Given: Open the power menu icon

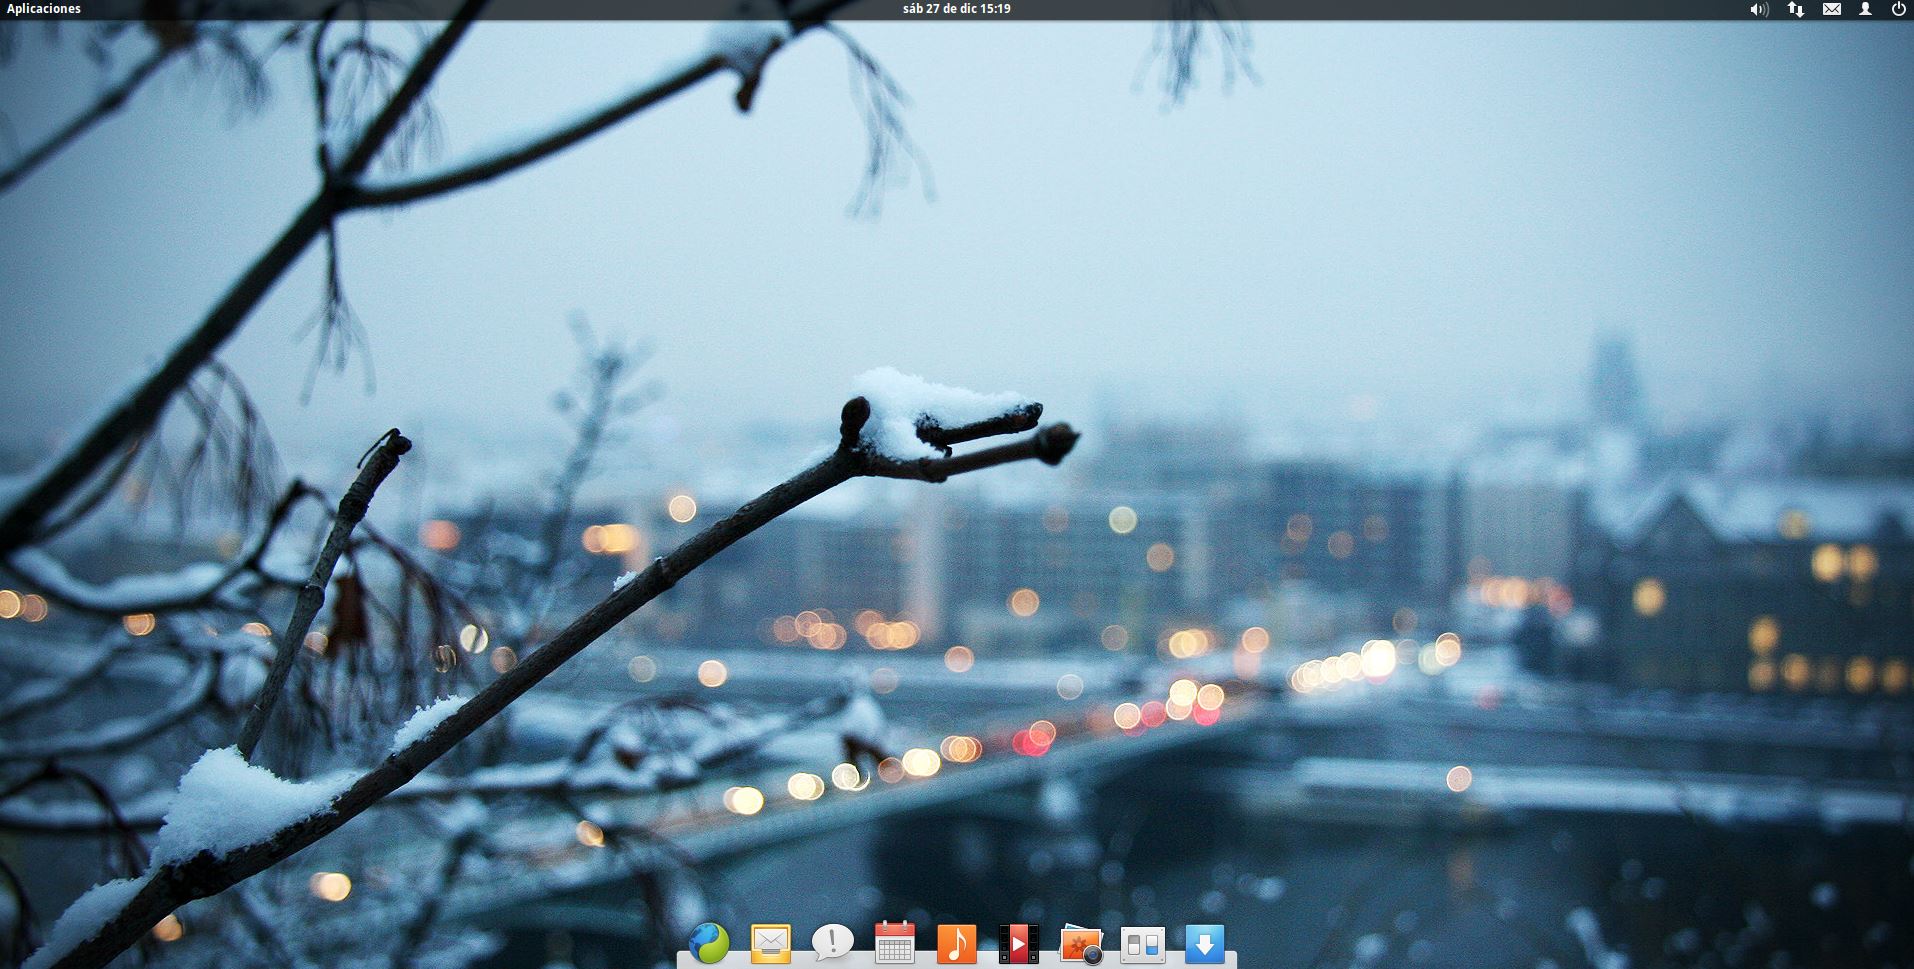Looking at the screenshot, I should pyautogui.click(x=1898, y=9).
